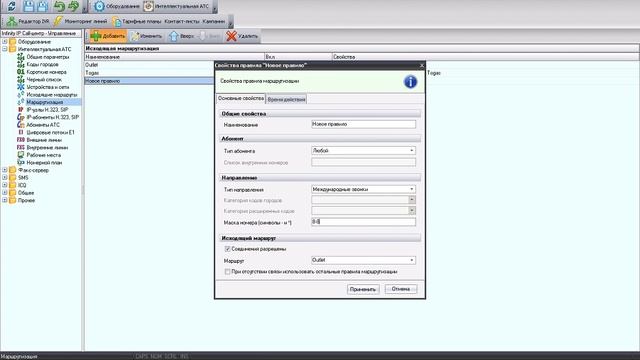Select Номерной план icon in tree

pyautogui.click(x=21, y=162)
